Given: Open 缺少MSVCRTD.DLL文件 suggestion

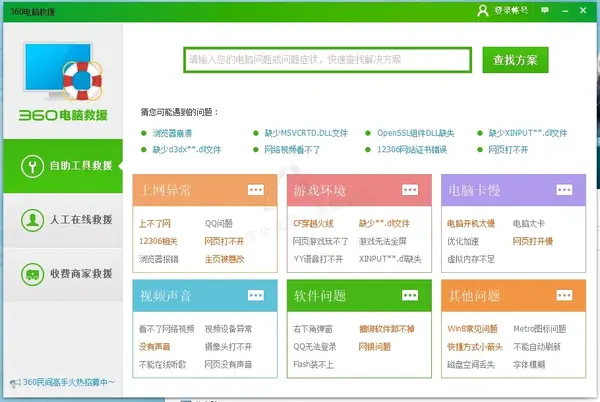Looking at the screenshot, I should click(x=306, y=133).
